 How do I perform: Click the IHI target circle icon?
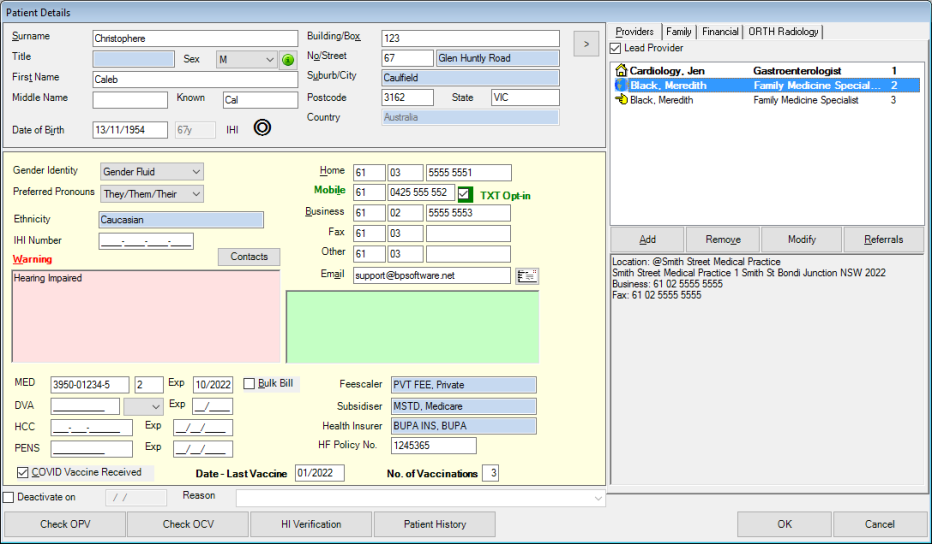point(262,127)
